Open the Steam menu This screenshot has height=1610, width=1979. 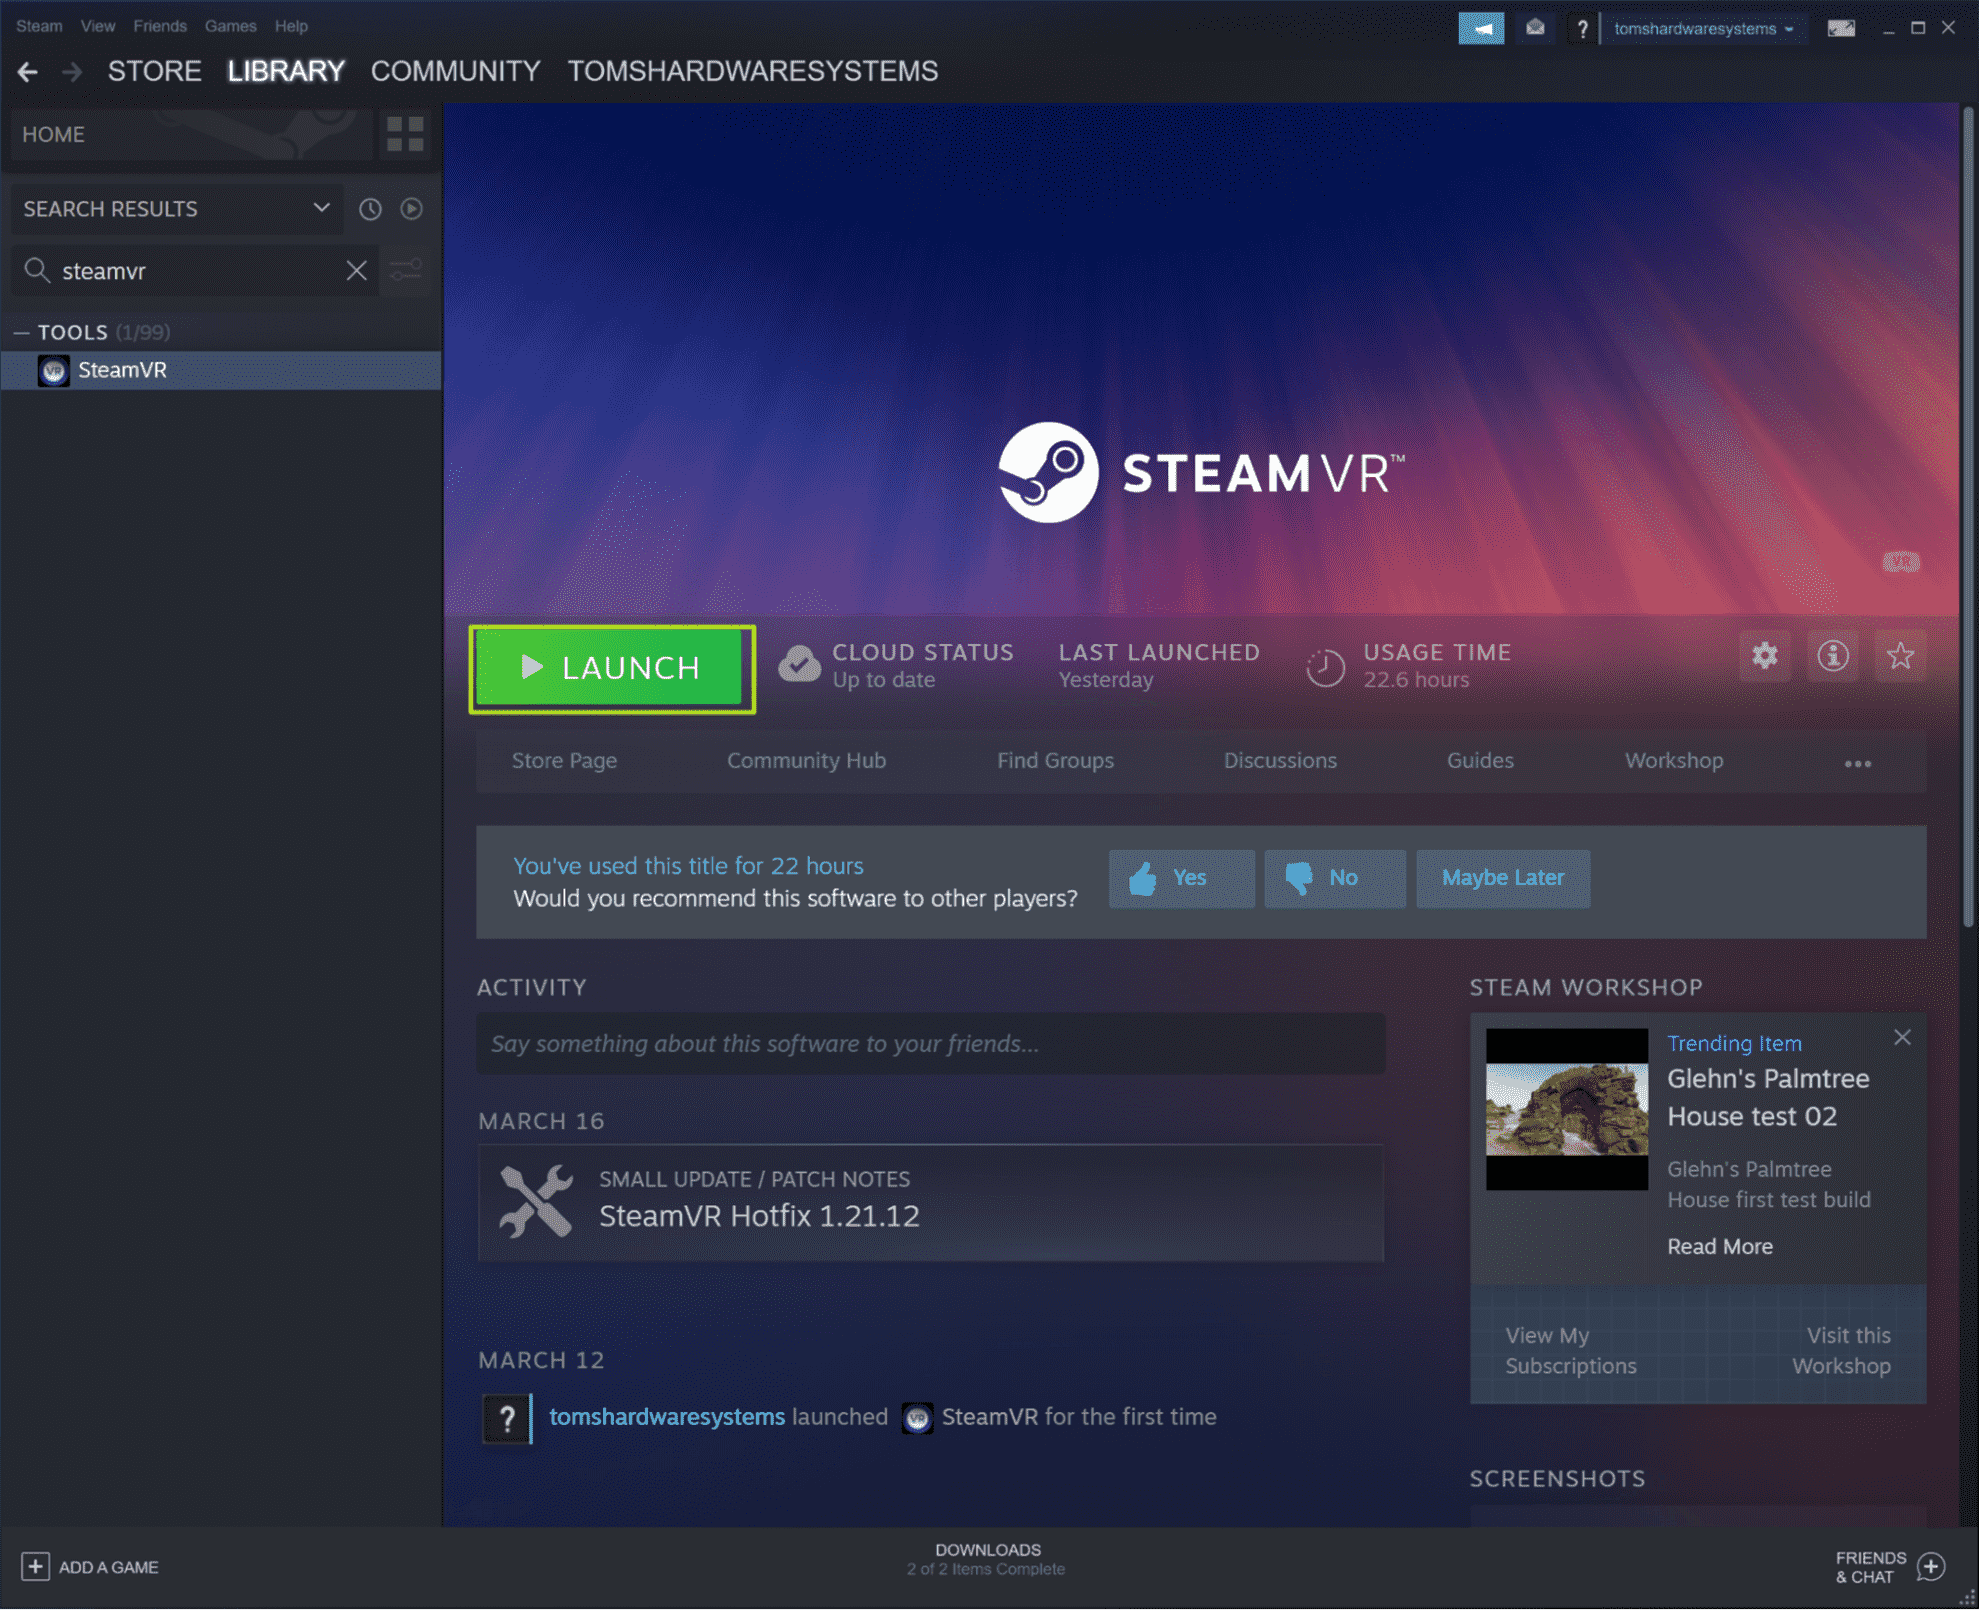(39, 26)
